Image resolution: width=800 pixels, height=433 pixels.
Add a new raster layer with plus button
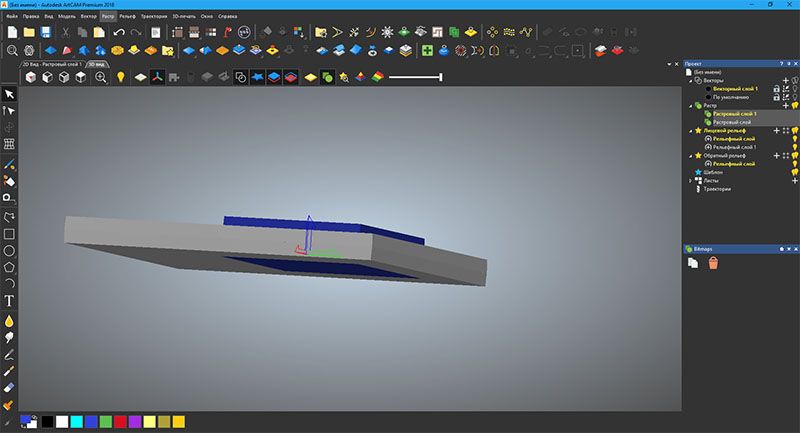(786, 106)
